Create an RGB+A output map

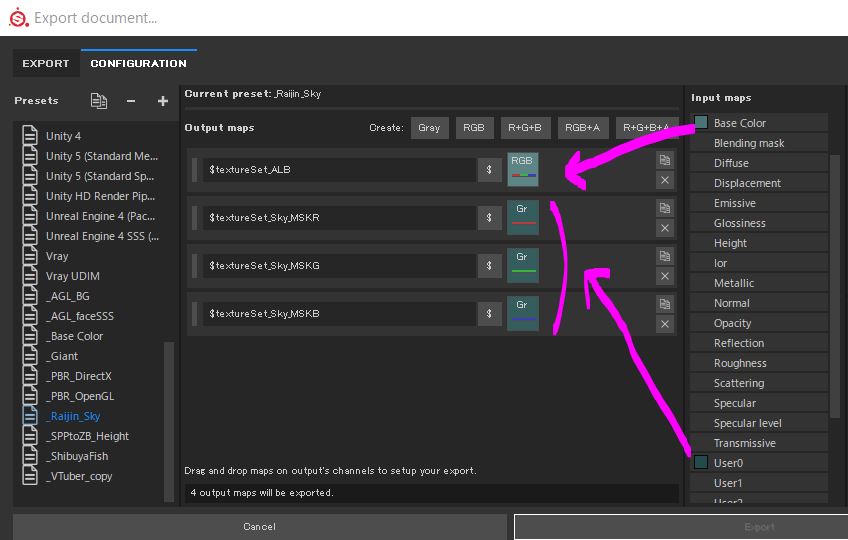click(x=582, y=128)
